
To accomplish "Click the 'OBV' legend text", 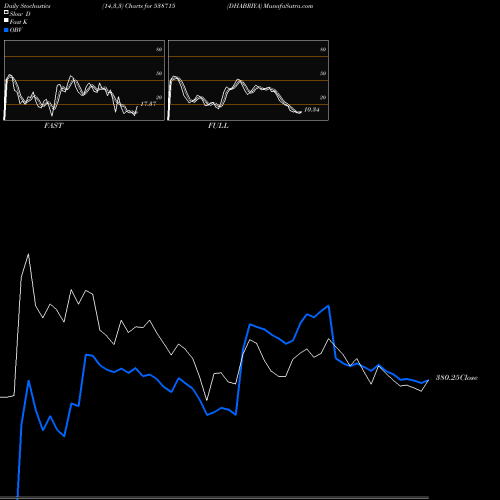I will click(16, 30).
